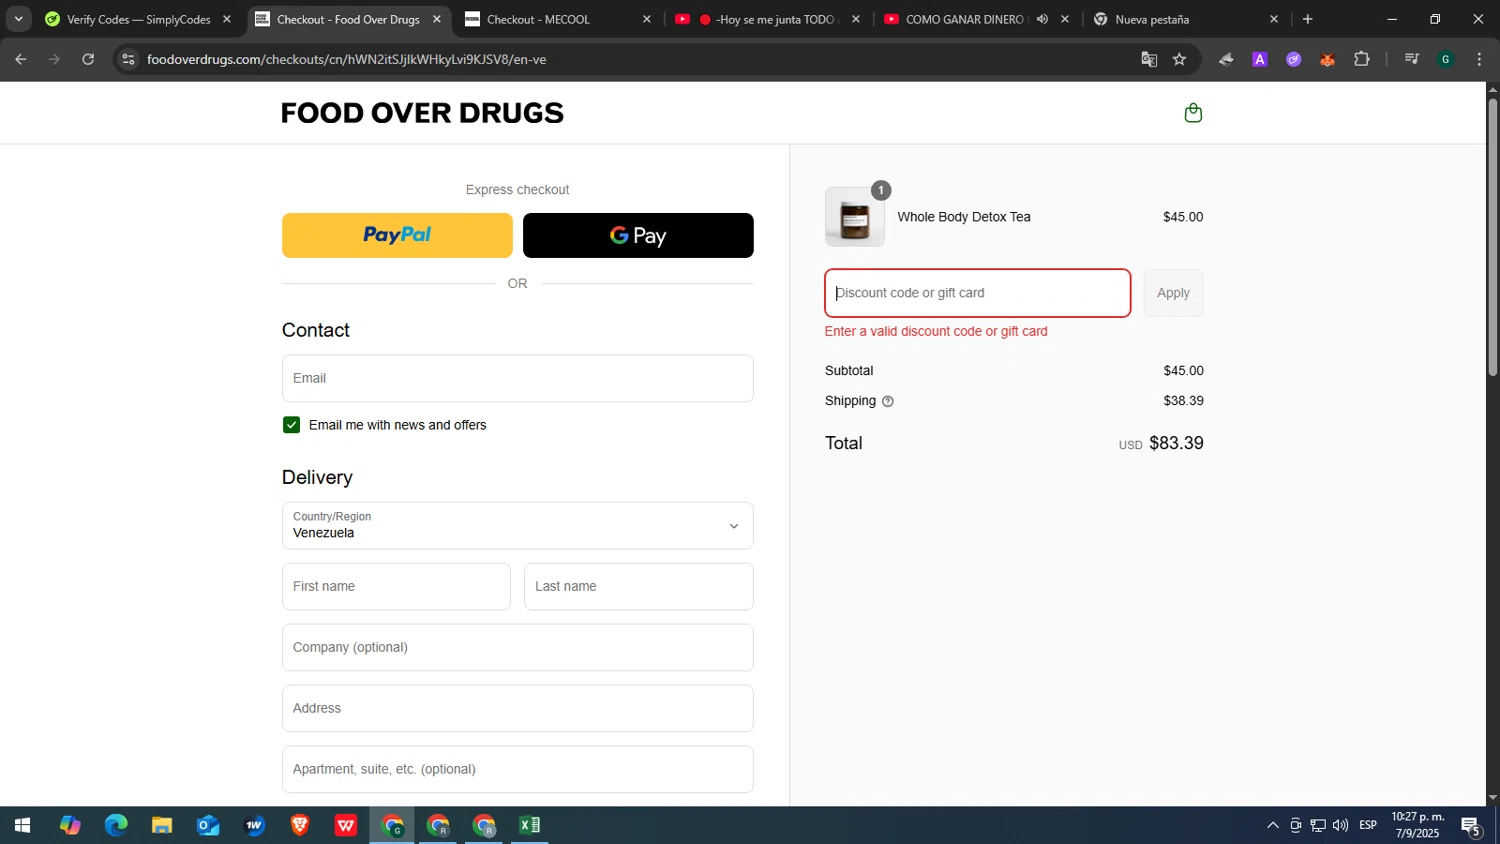This screenshot has width=1500, height=844.
Task: Switch to Verify Codes — SimplyCodes tab
Action: click(138, 19)
